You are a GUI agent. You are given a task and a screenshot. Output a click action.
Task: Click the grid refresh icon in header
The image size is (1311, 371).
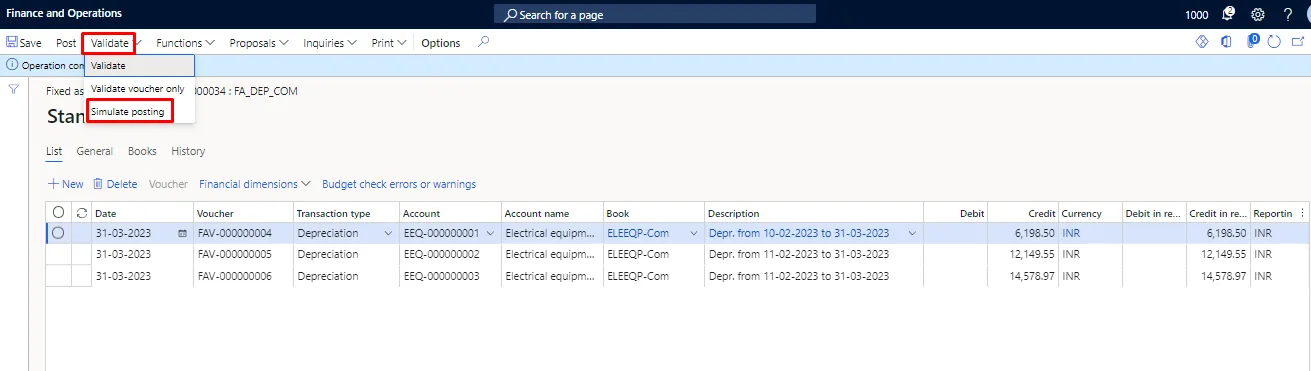82,213
